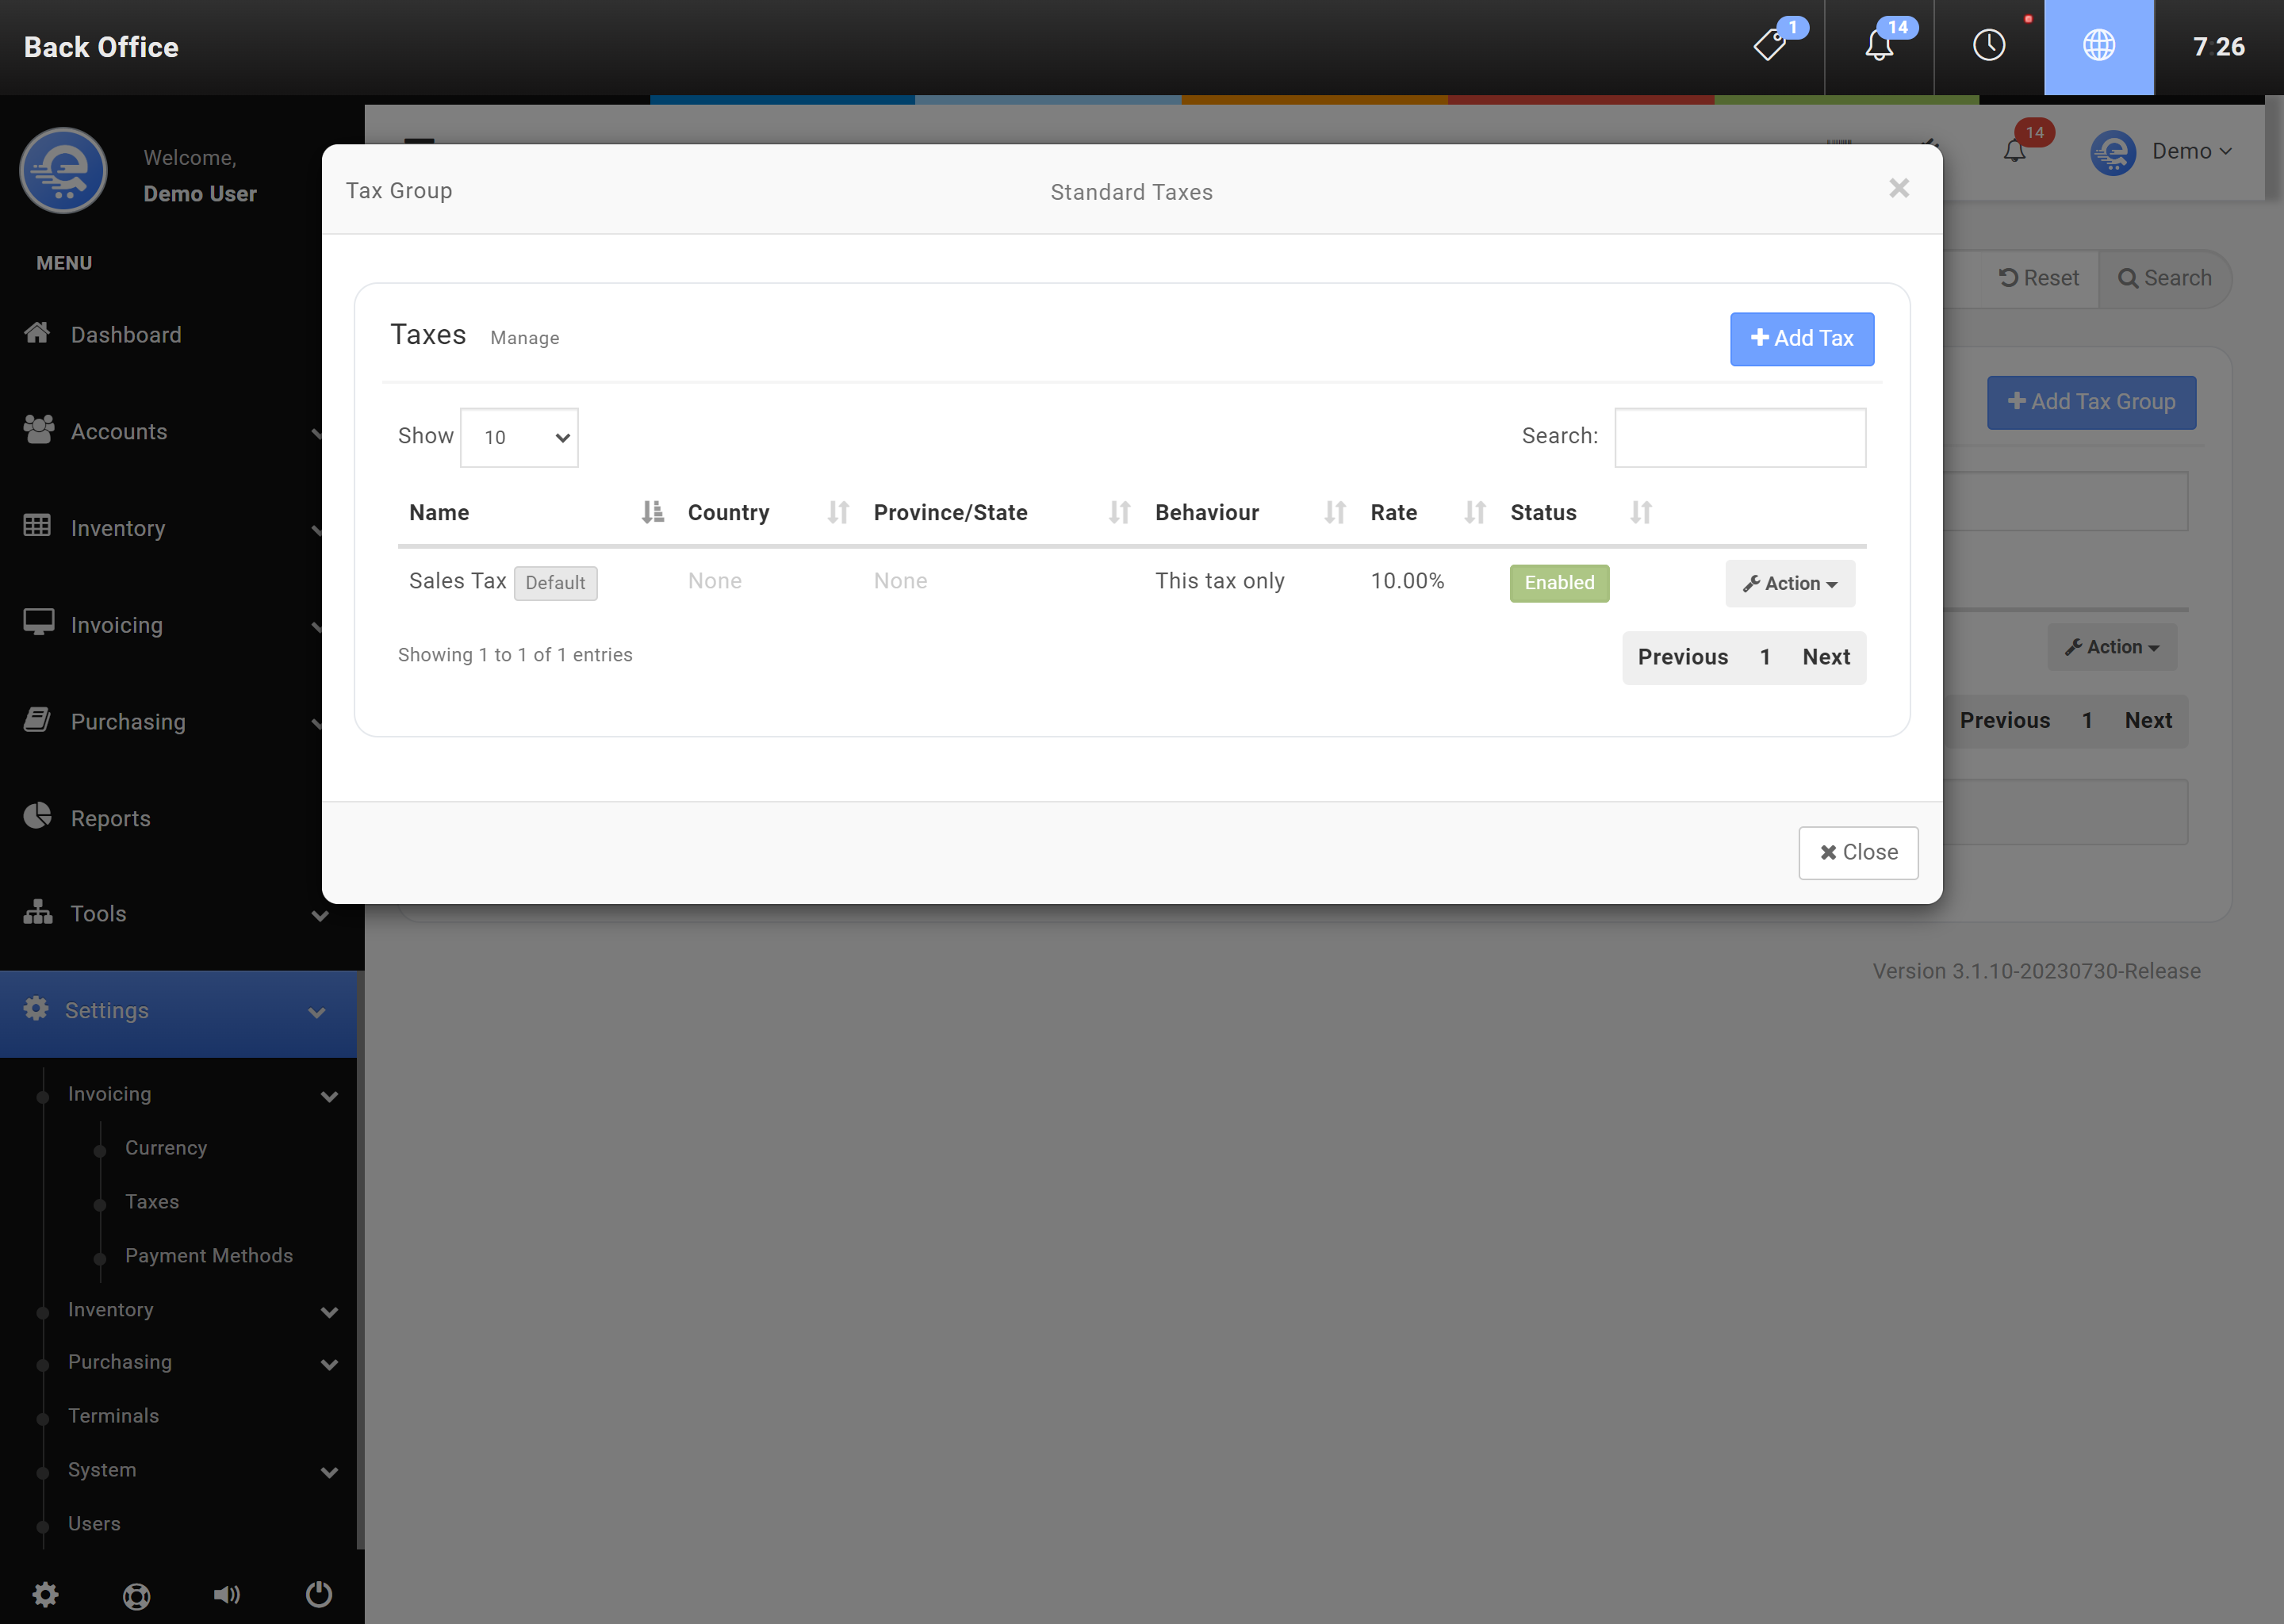The width and height of the screenshot is (2284, 1624).
Task: Open the Sales Tax Action dropdown
Action: [1789, 583]
